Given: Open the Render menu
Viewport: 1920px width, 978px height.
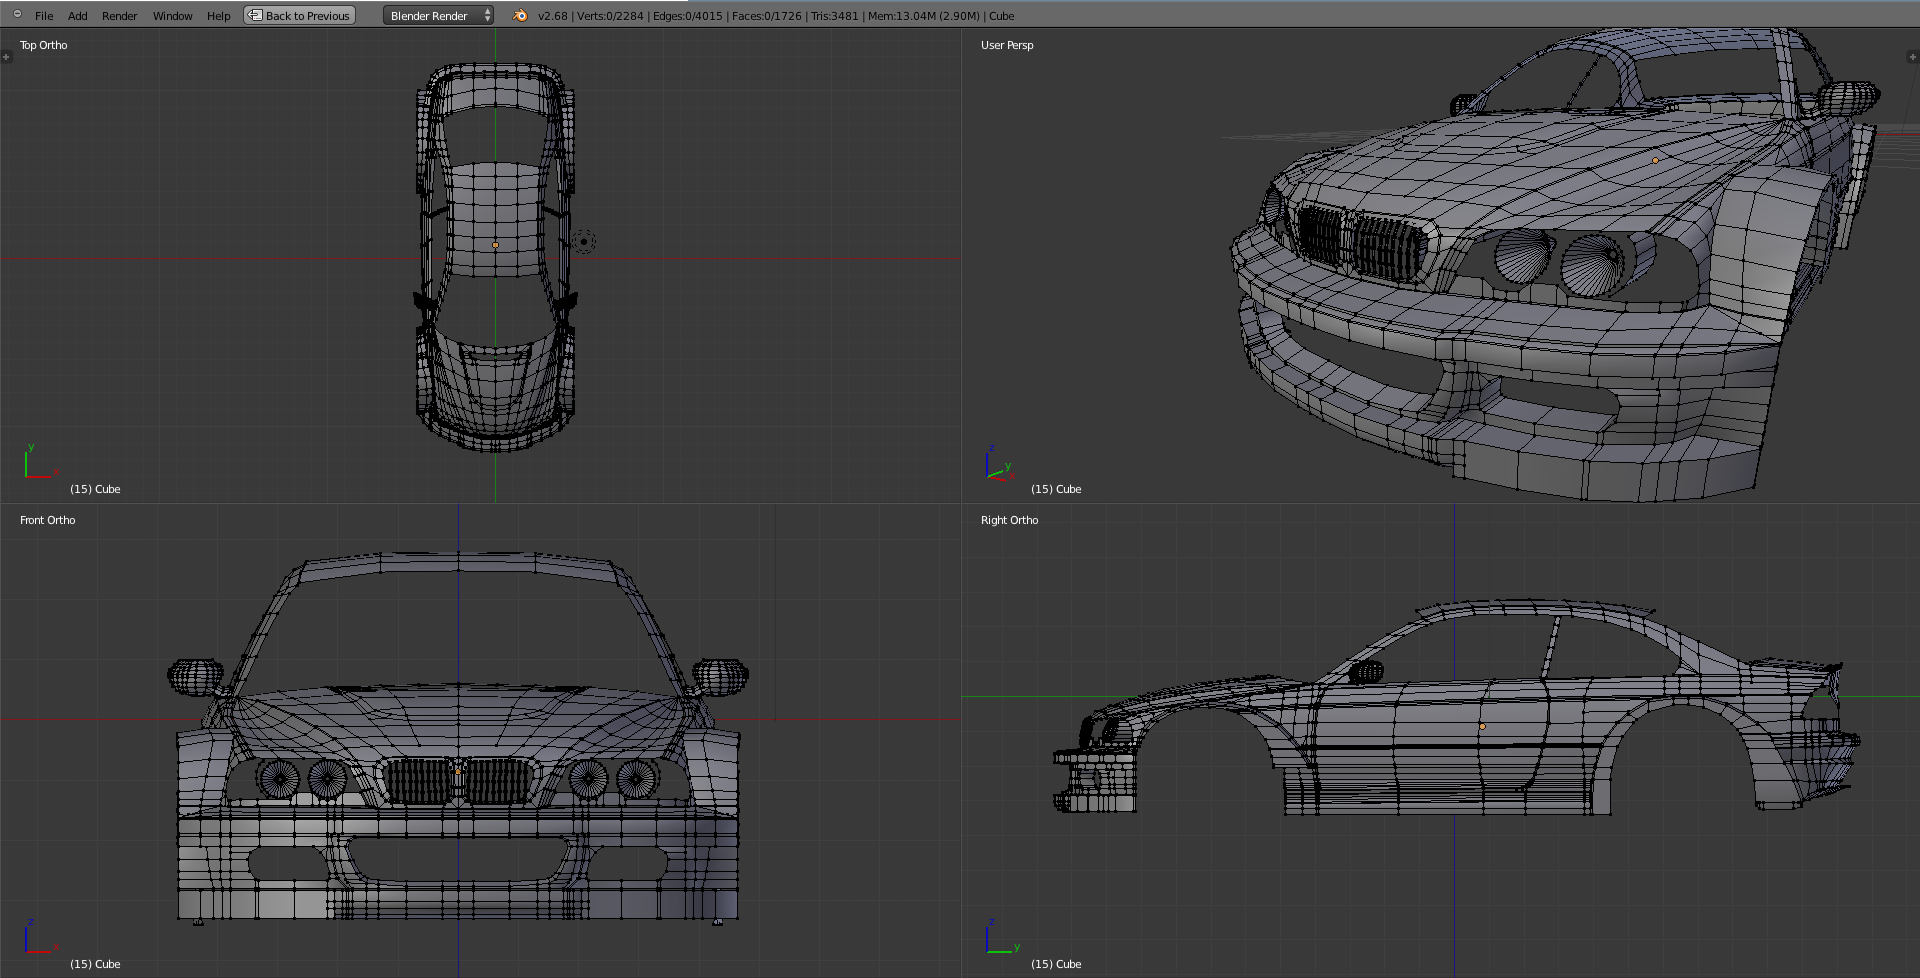Looking at the screenshot, I should click(x=120, y=16).
